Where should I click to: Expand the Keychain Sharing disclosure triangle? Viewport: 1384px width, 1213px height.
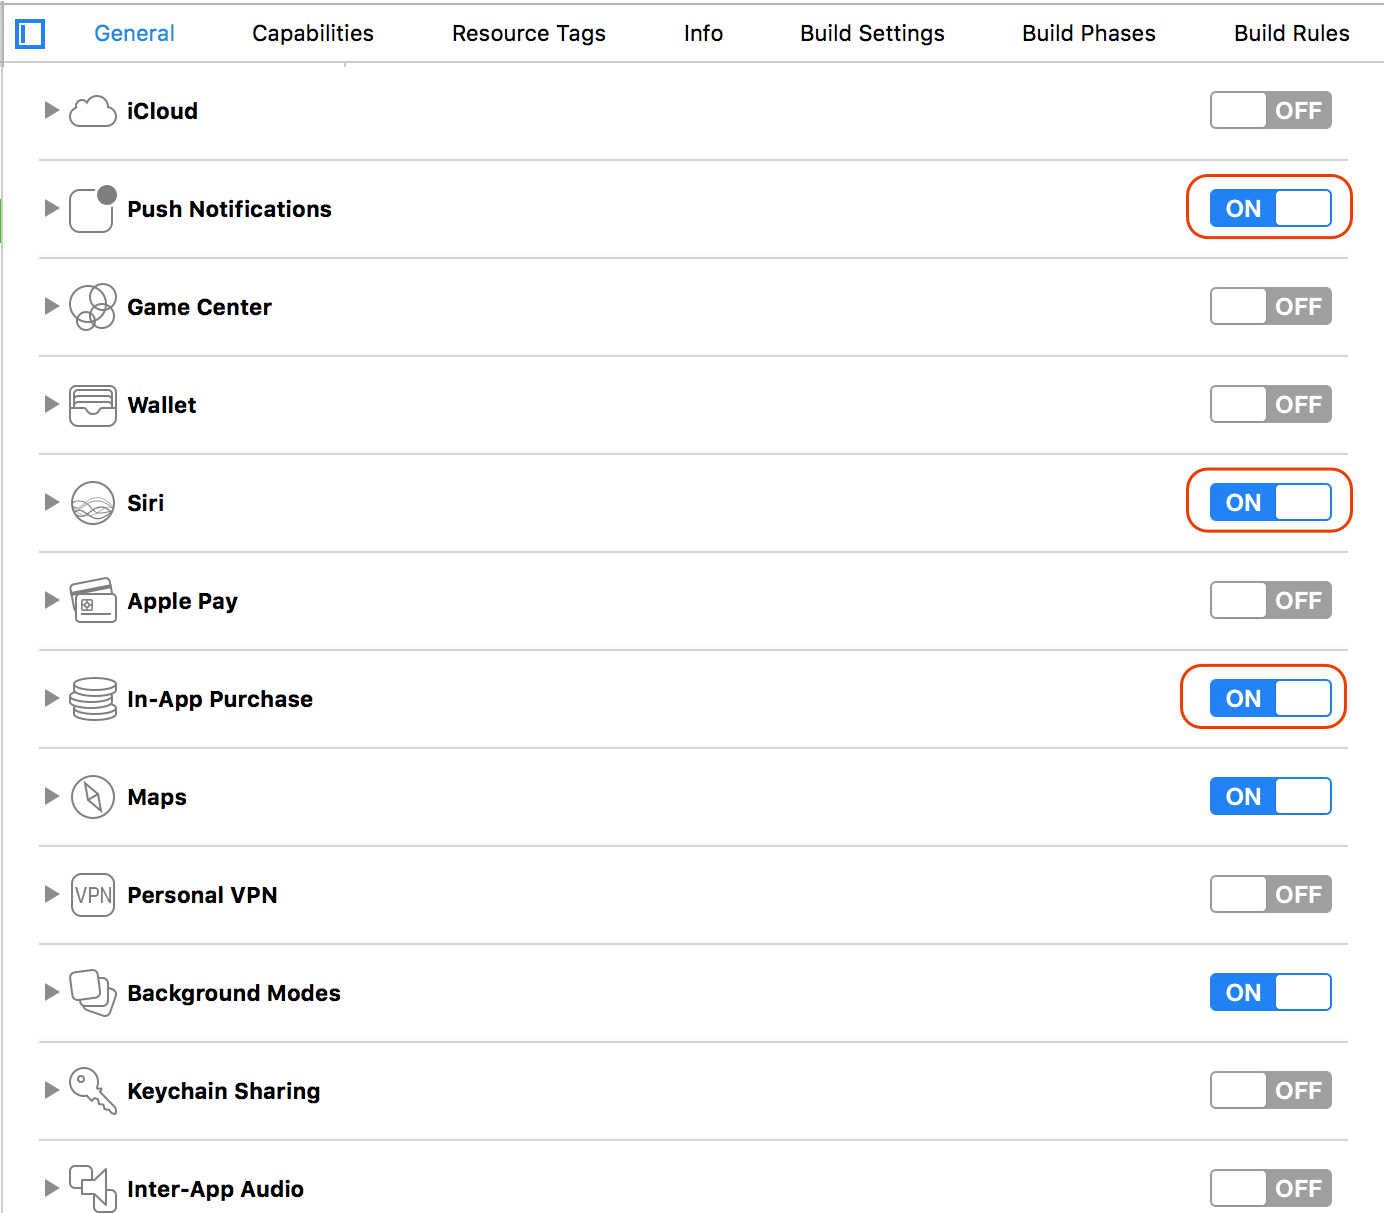click(52, 1090)
